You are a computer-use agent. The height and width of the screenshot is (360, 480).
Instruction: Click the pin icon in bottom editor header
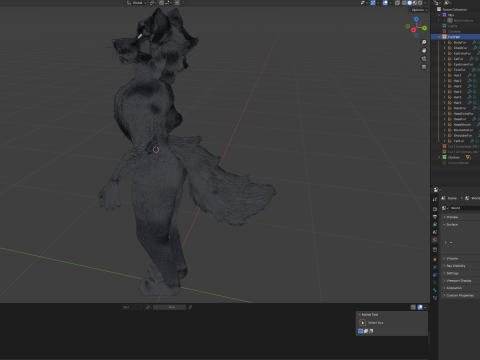[x=190, y=307]
